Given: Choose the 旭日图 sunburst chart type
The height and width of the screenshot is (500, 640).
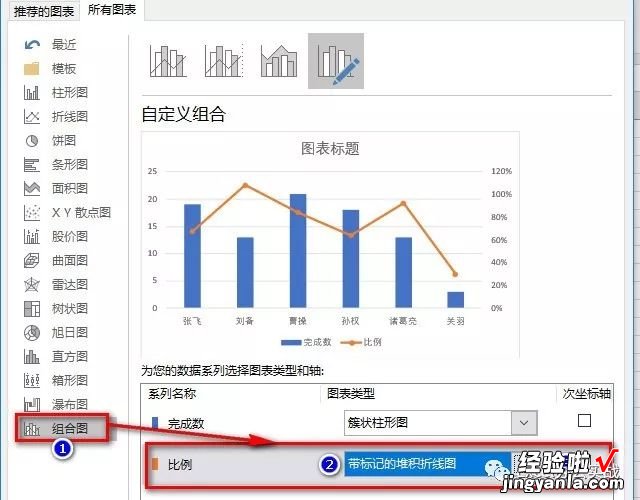Looking at the screenshot, I should [x=56, y=333].
